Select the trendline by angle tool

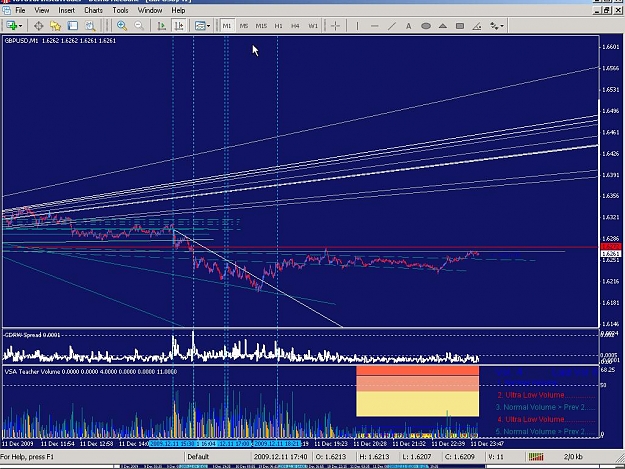click(x=477, y=26)
